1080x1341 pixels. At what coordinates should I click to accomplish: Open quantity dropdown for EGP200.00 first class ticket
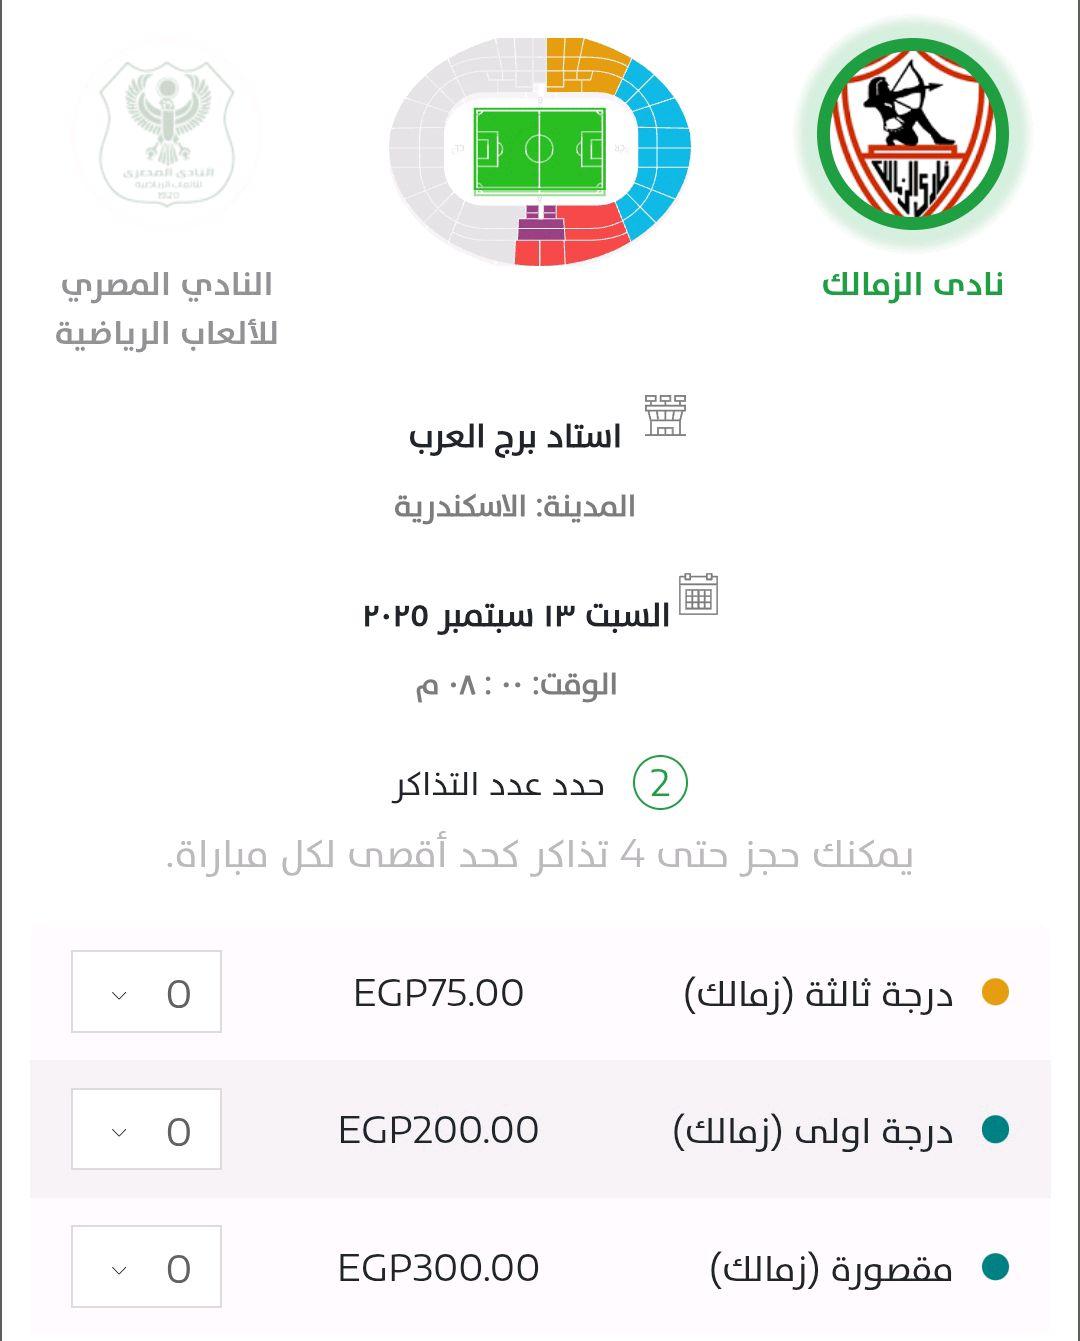click(146, 1129)
